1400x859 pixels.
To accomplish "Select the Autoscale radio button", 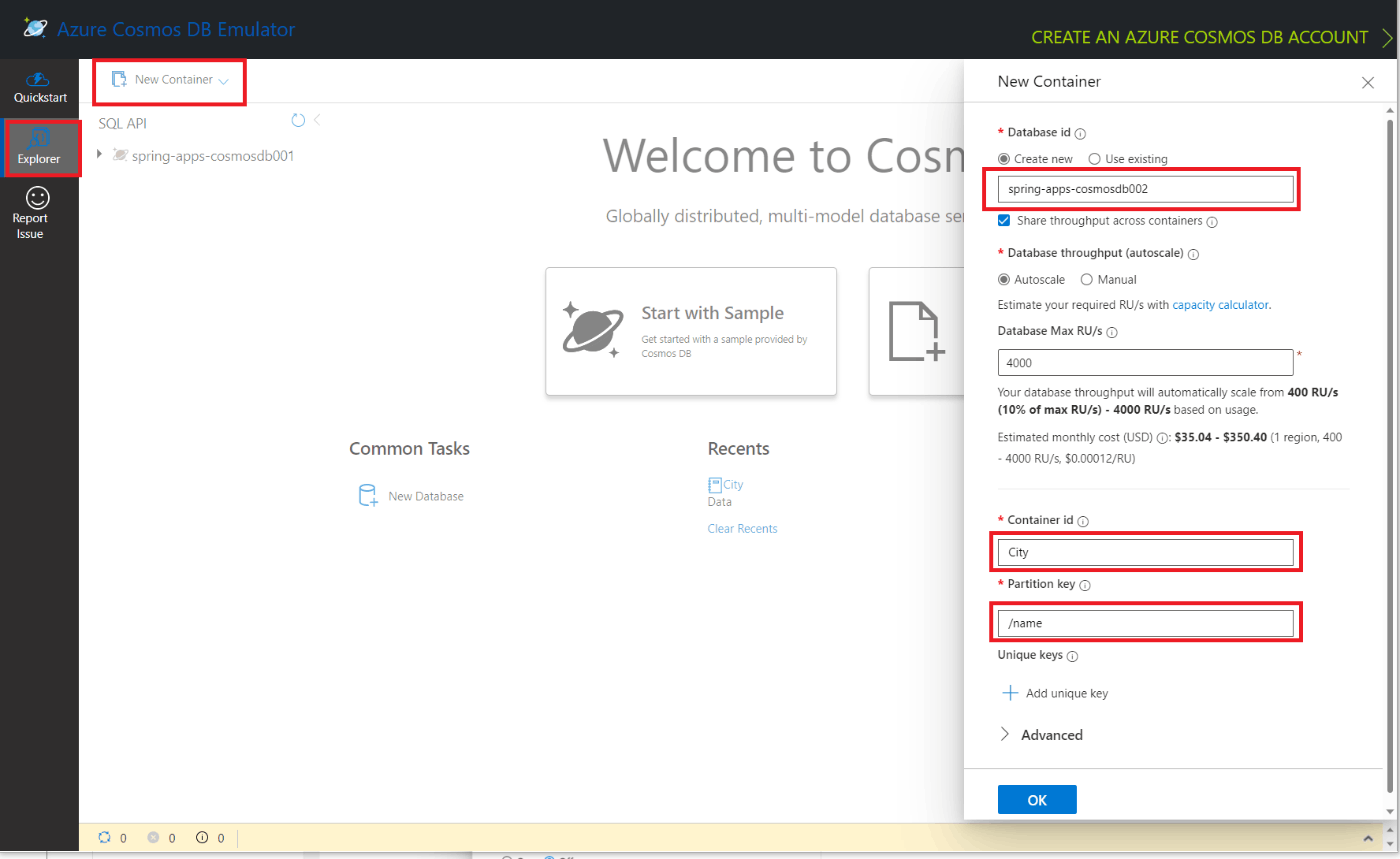I will tap(1004, 280).
